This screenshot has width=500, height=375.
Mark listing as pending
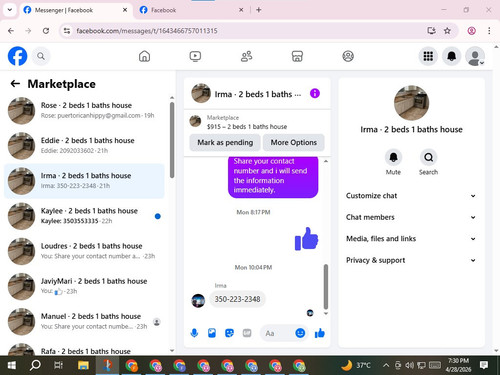click(225, 143)
